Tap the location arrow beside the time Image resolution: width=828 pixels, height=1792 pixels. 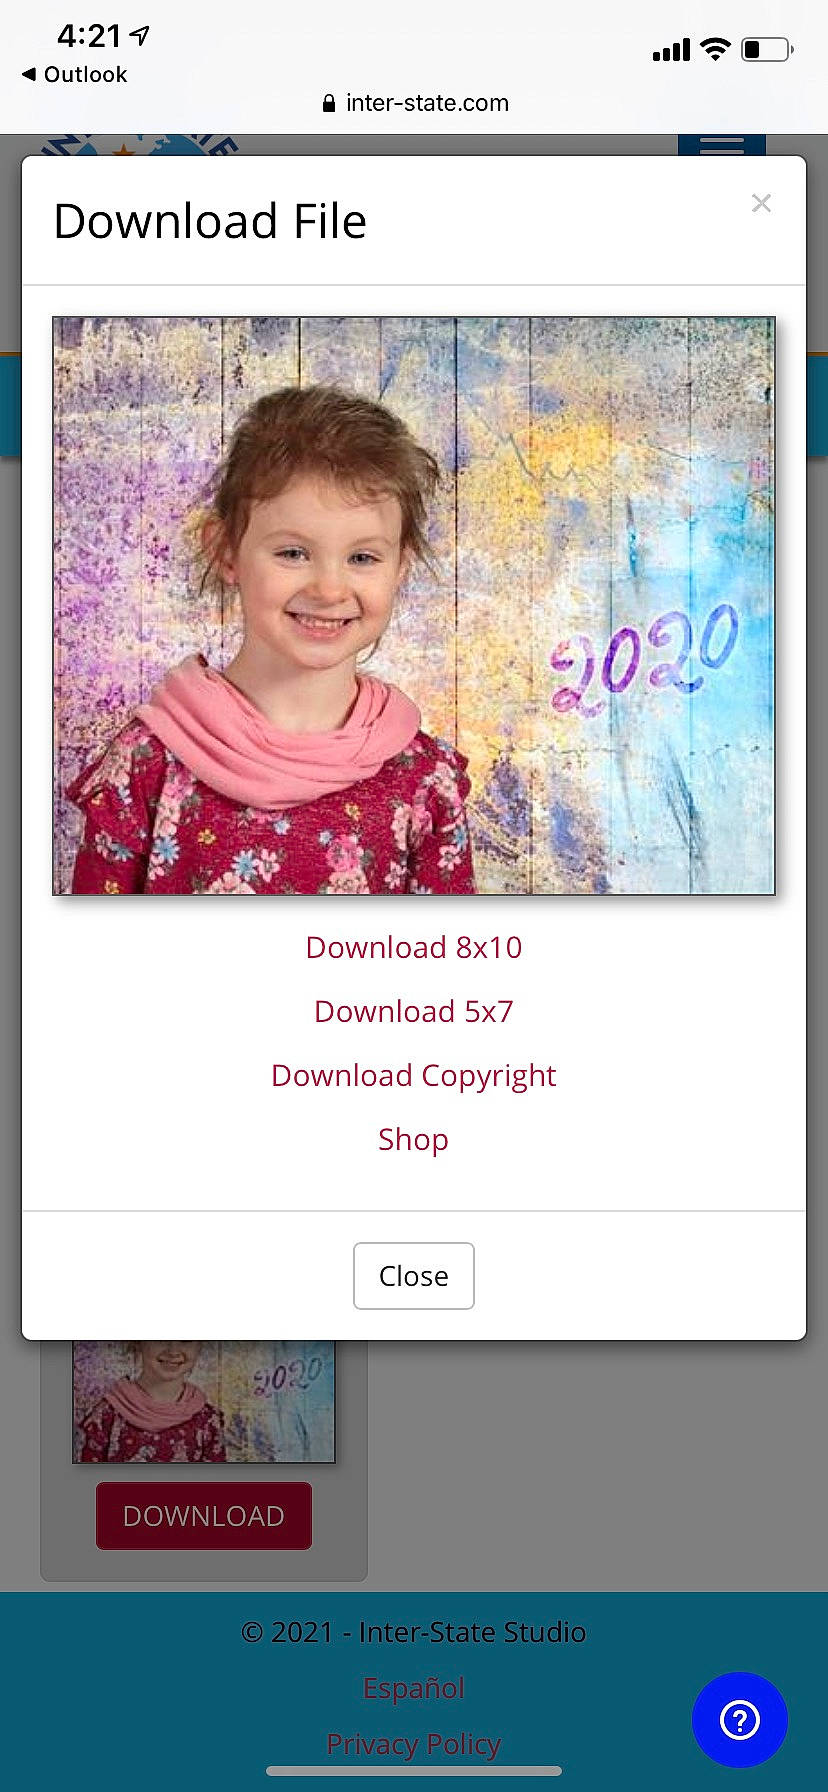tap(140, 36)
